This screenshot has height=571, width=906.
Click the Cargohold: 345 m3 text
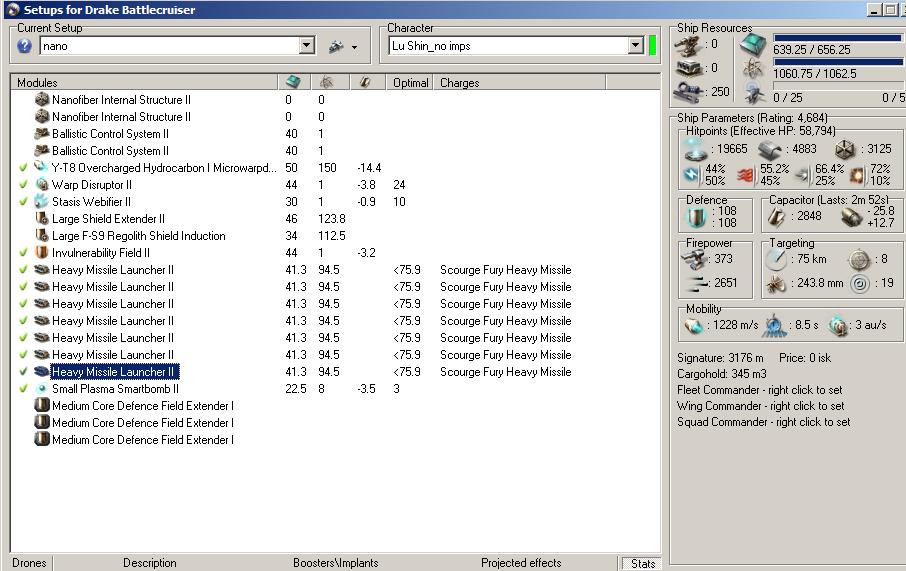722,374
